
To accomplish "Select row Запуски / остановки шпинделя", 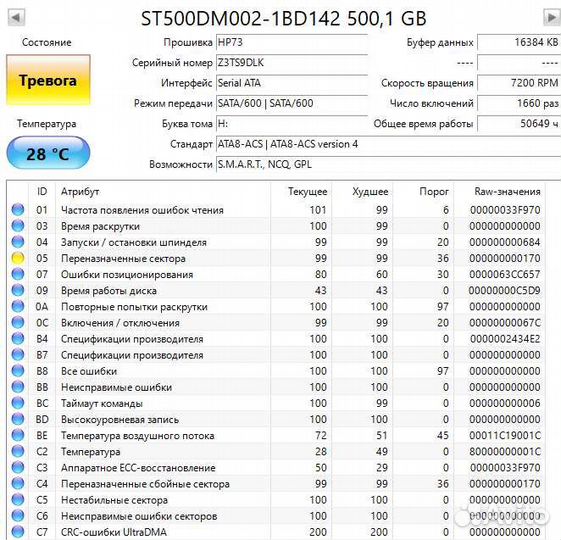I will pos(276,242).
